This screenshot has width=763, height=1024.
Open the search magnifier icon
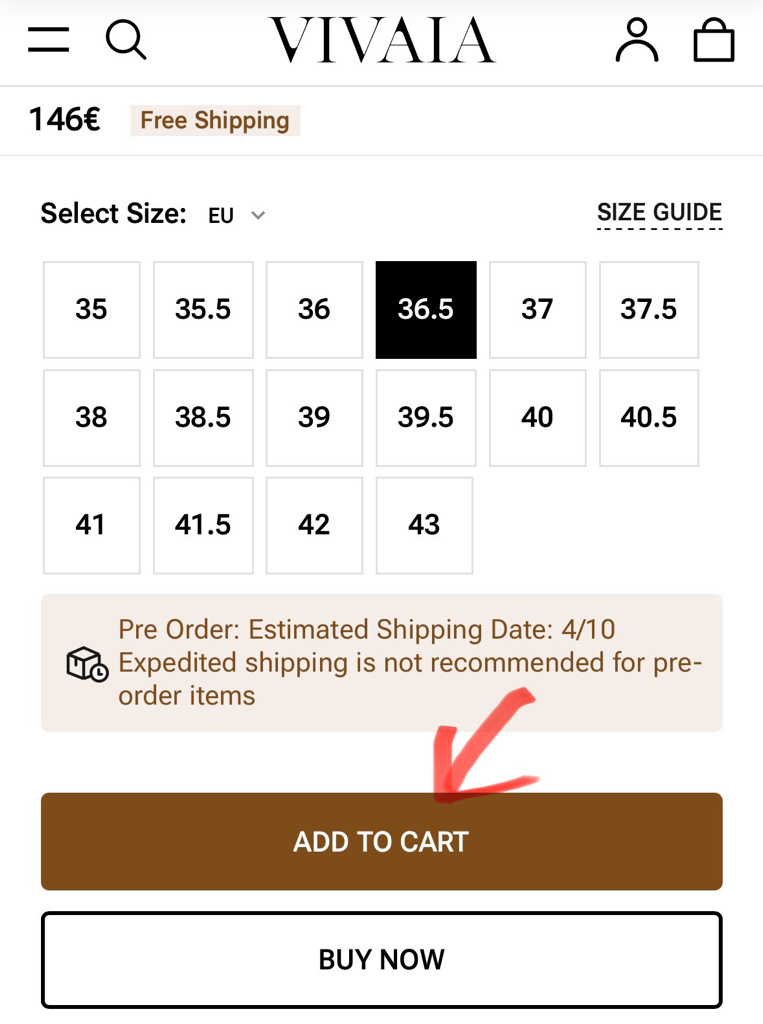(x=126, y=40)
